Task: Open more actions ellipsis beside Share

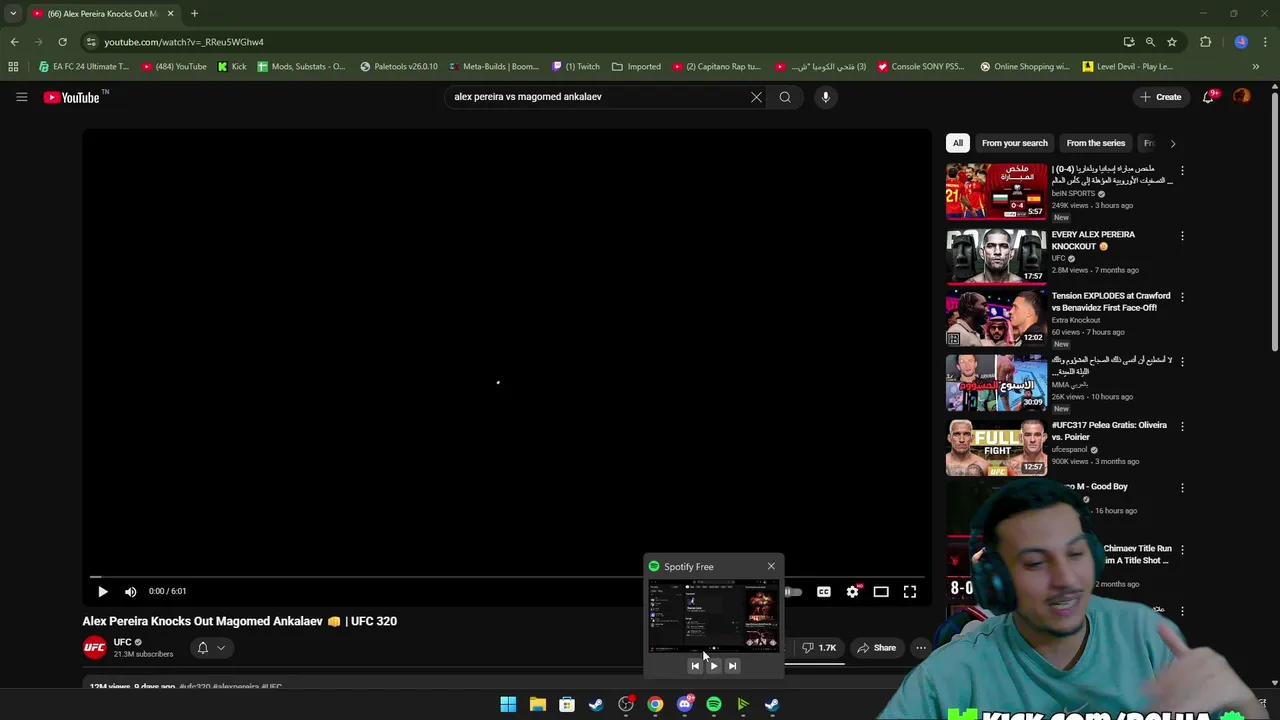Action: [x=921, y=647]
